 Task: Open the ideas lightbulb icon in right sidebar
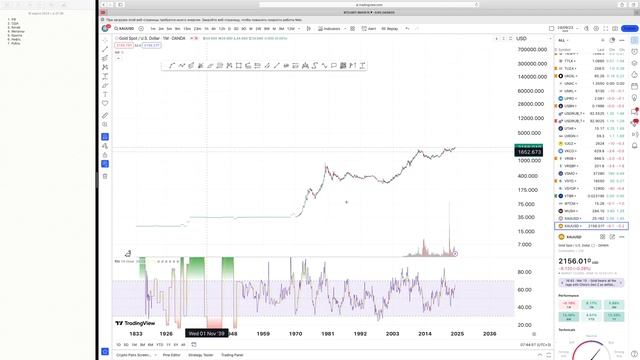click(x=634, y=98)
